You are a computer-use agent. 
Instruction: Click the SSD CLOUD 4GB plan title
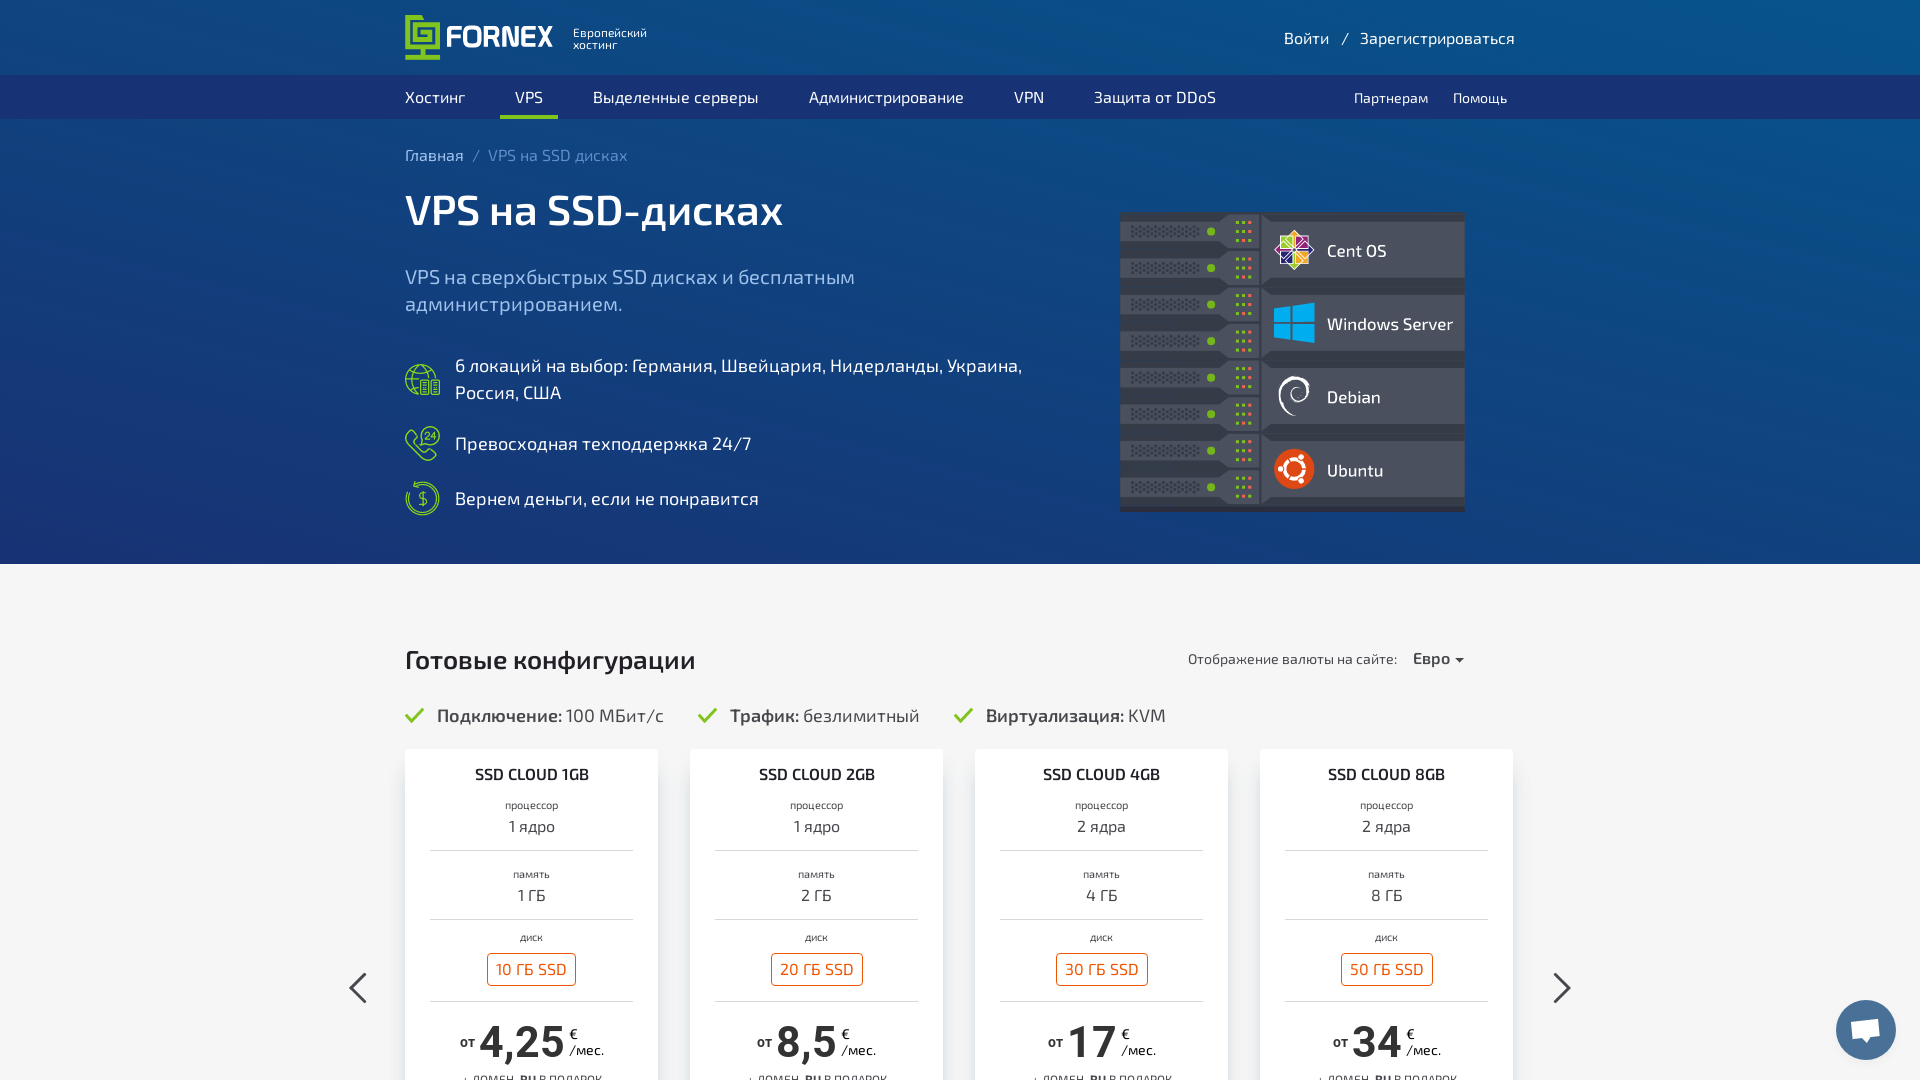(1101, 774)
